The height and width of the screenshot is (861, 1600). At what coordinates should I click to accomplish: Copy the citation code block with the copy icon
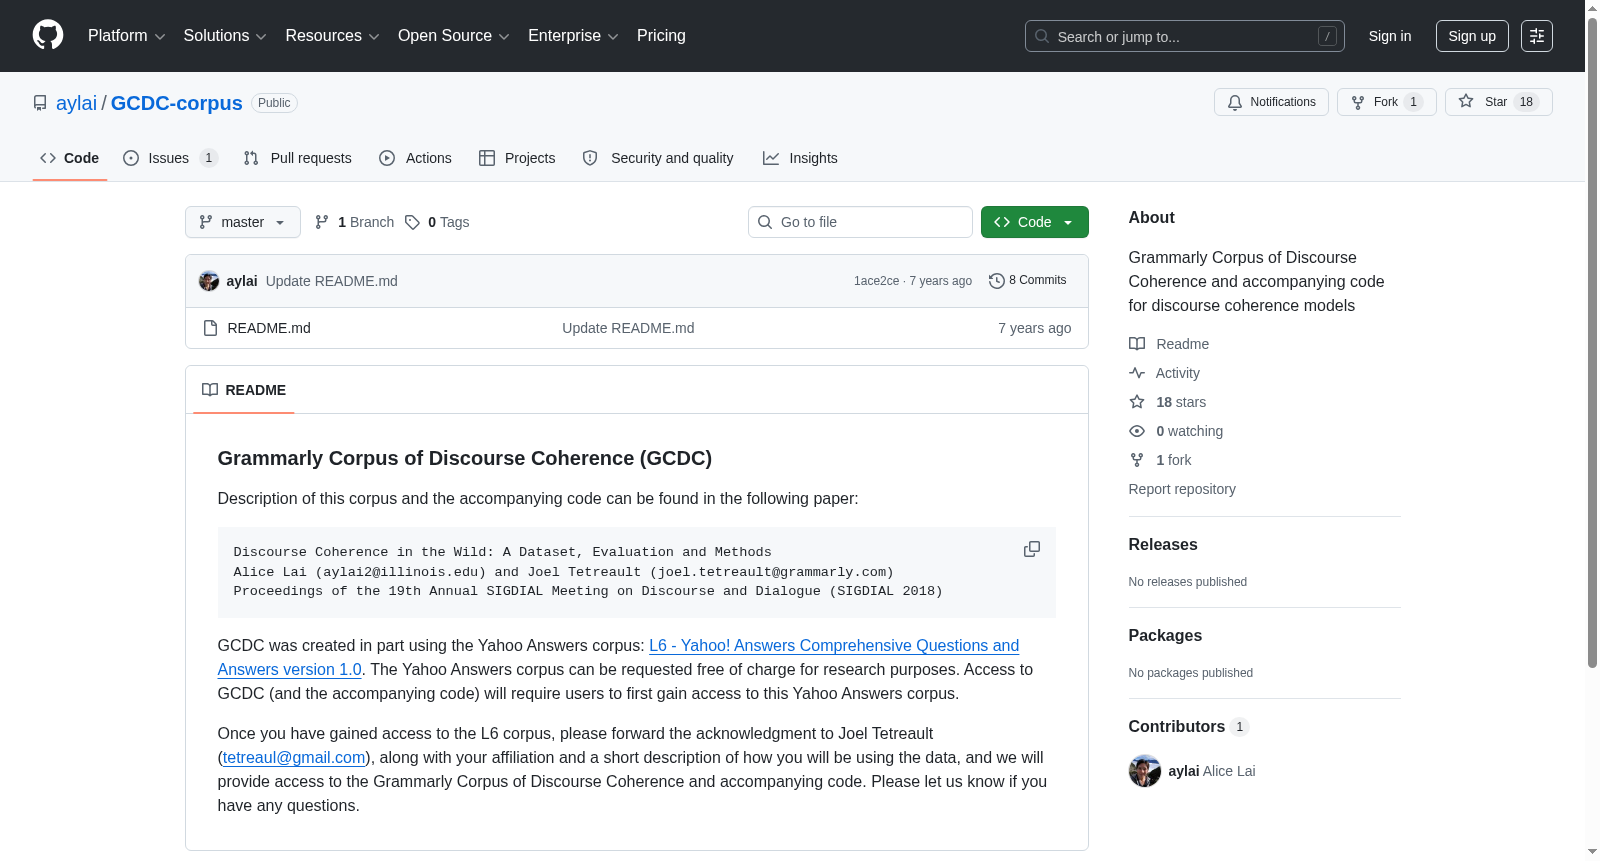(x=1032, y=550)
